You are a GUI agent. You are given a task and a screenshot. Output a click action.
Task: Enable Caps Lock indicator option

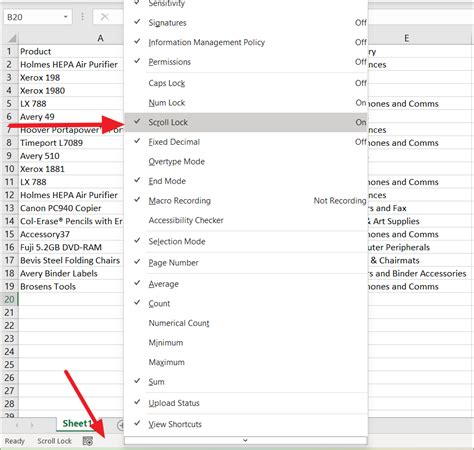click(246, 83)
